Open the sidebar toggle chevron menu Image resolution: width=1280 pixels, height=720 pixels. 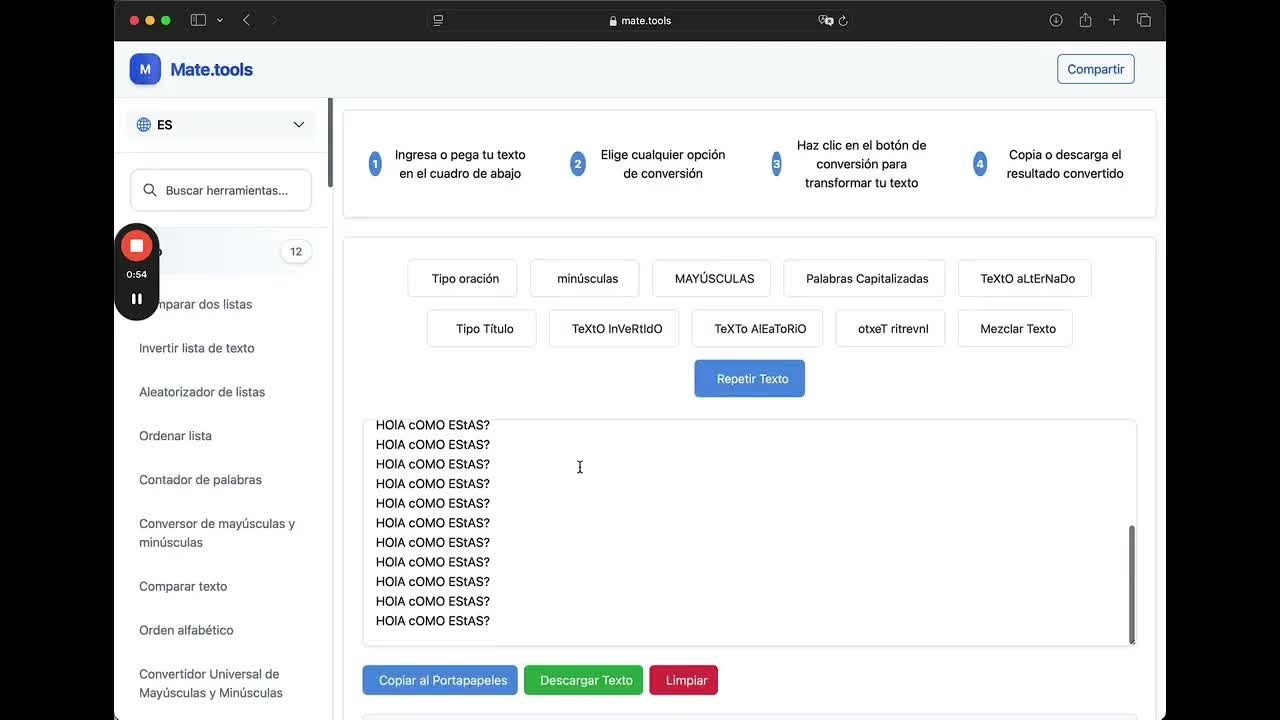pyautogui.click(x=220, y=20)
